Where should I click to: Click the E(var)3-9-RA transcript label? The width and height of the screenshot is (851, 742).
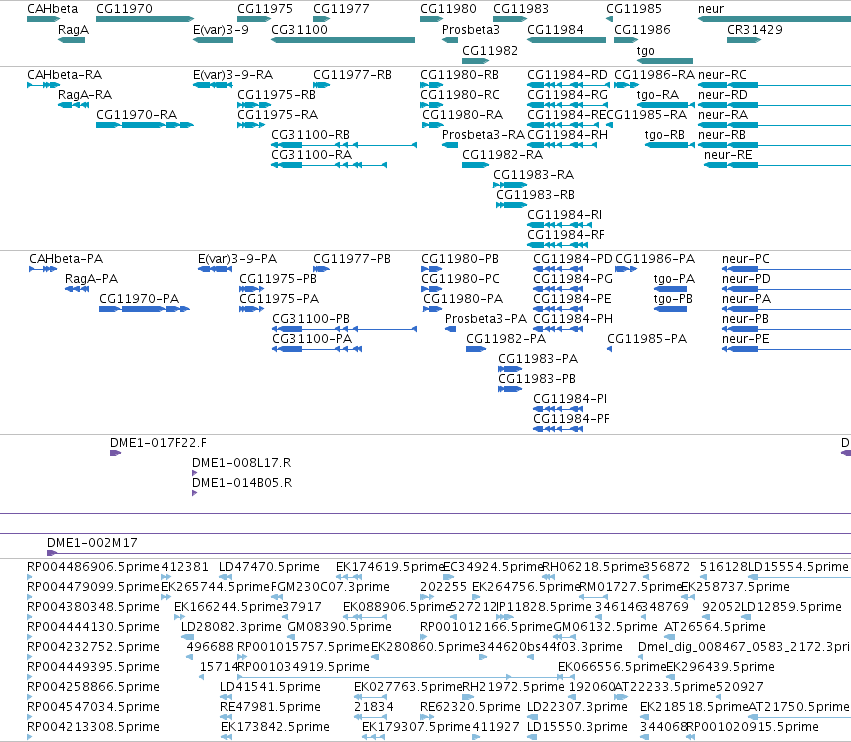233,74
